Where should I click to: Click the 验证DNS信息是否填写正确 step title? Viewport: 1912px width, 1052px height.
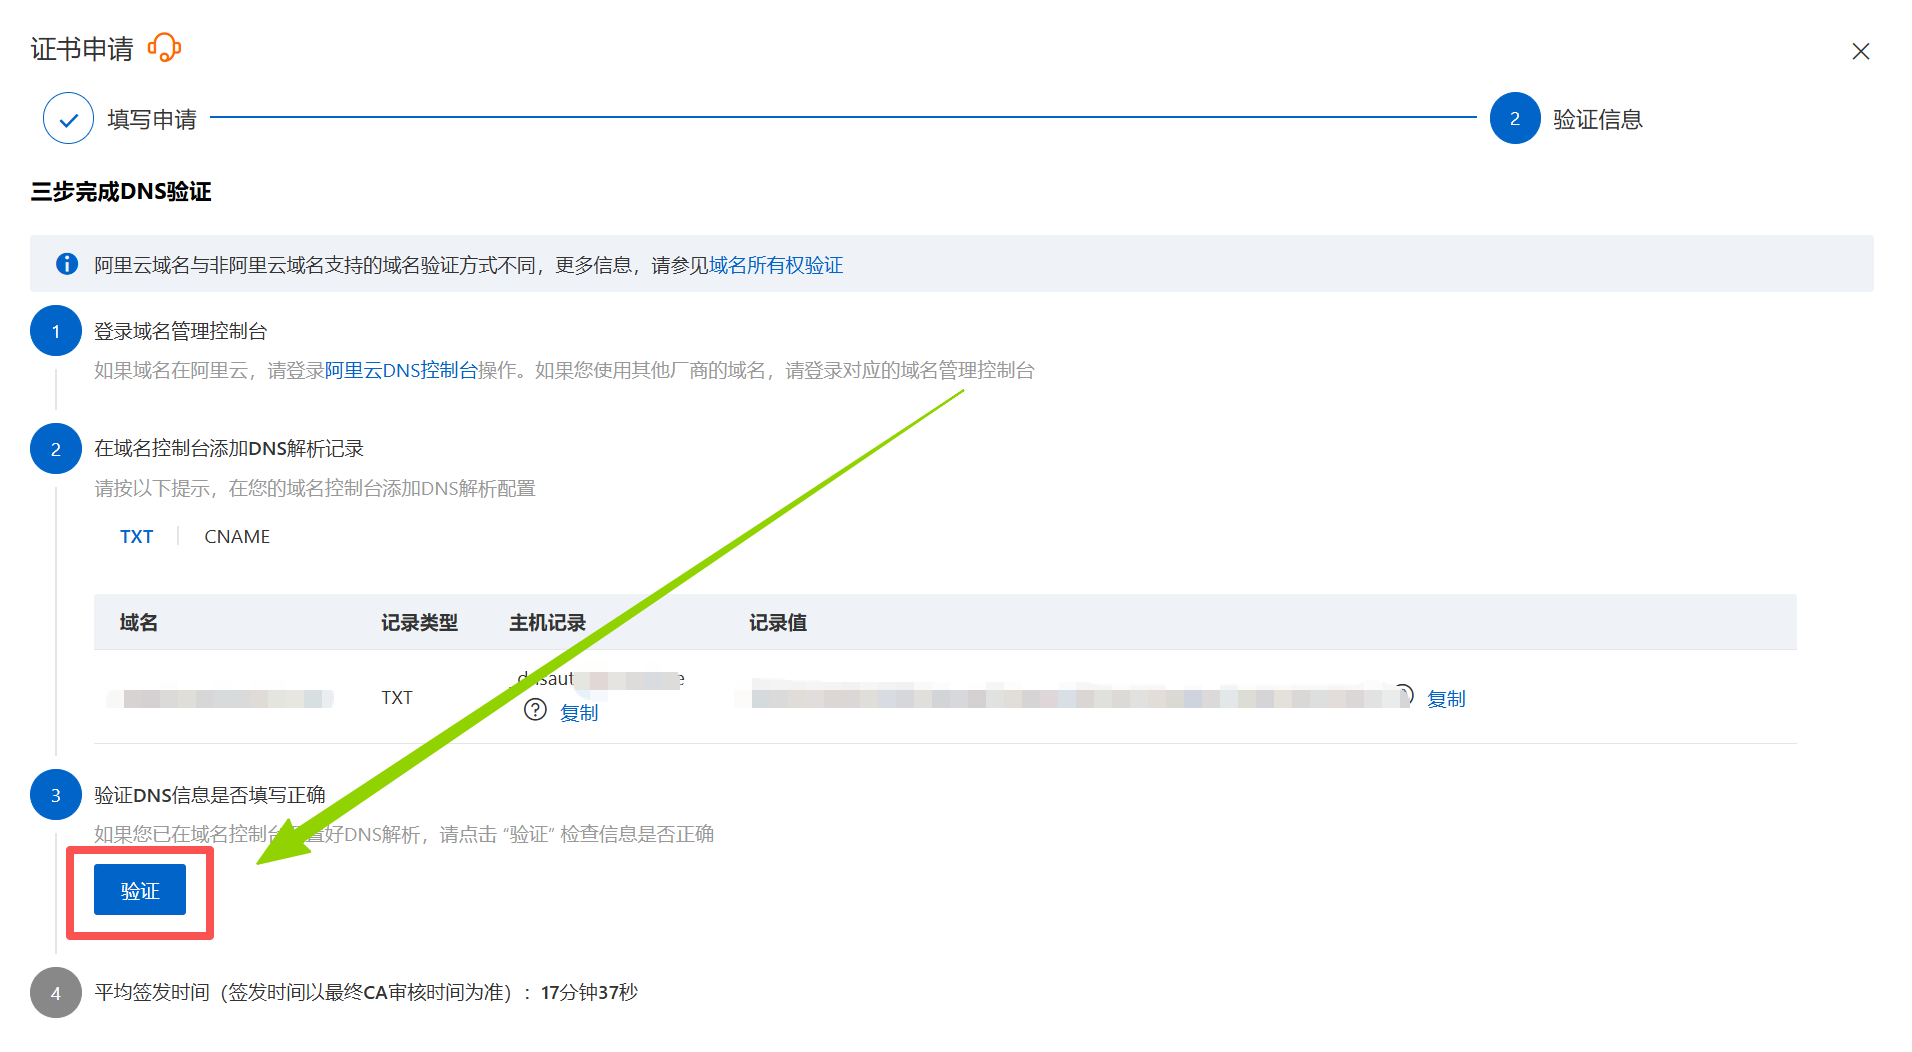click(x=210, y=795)
